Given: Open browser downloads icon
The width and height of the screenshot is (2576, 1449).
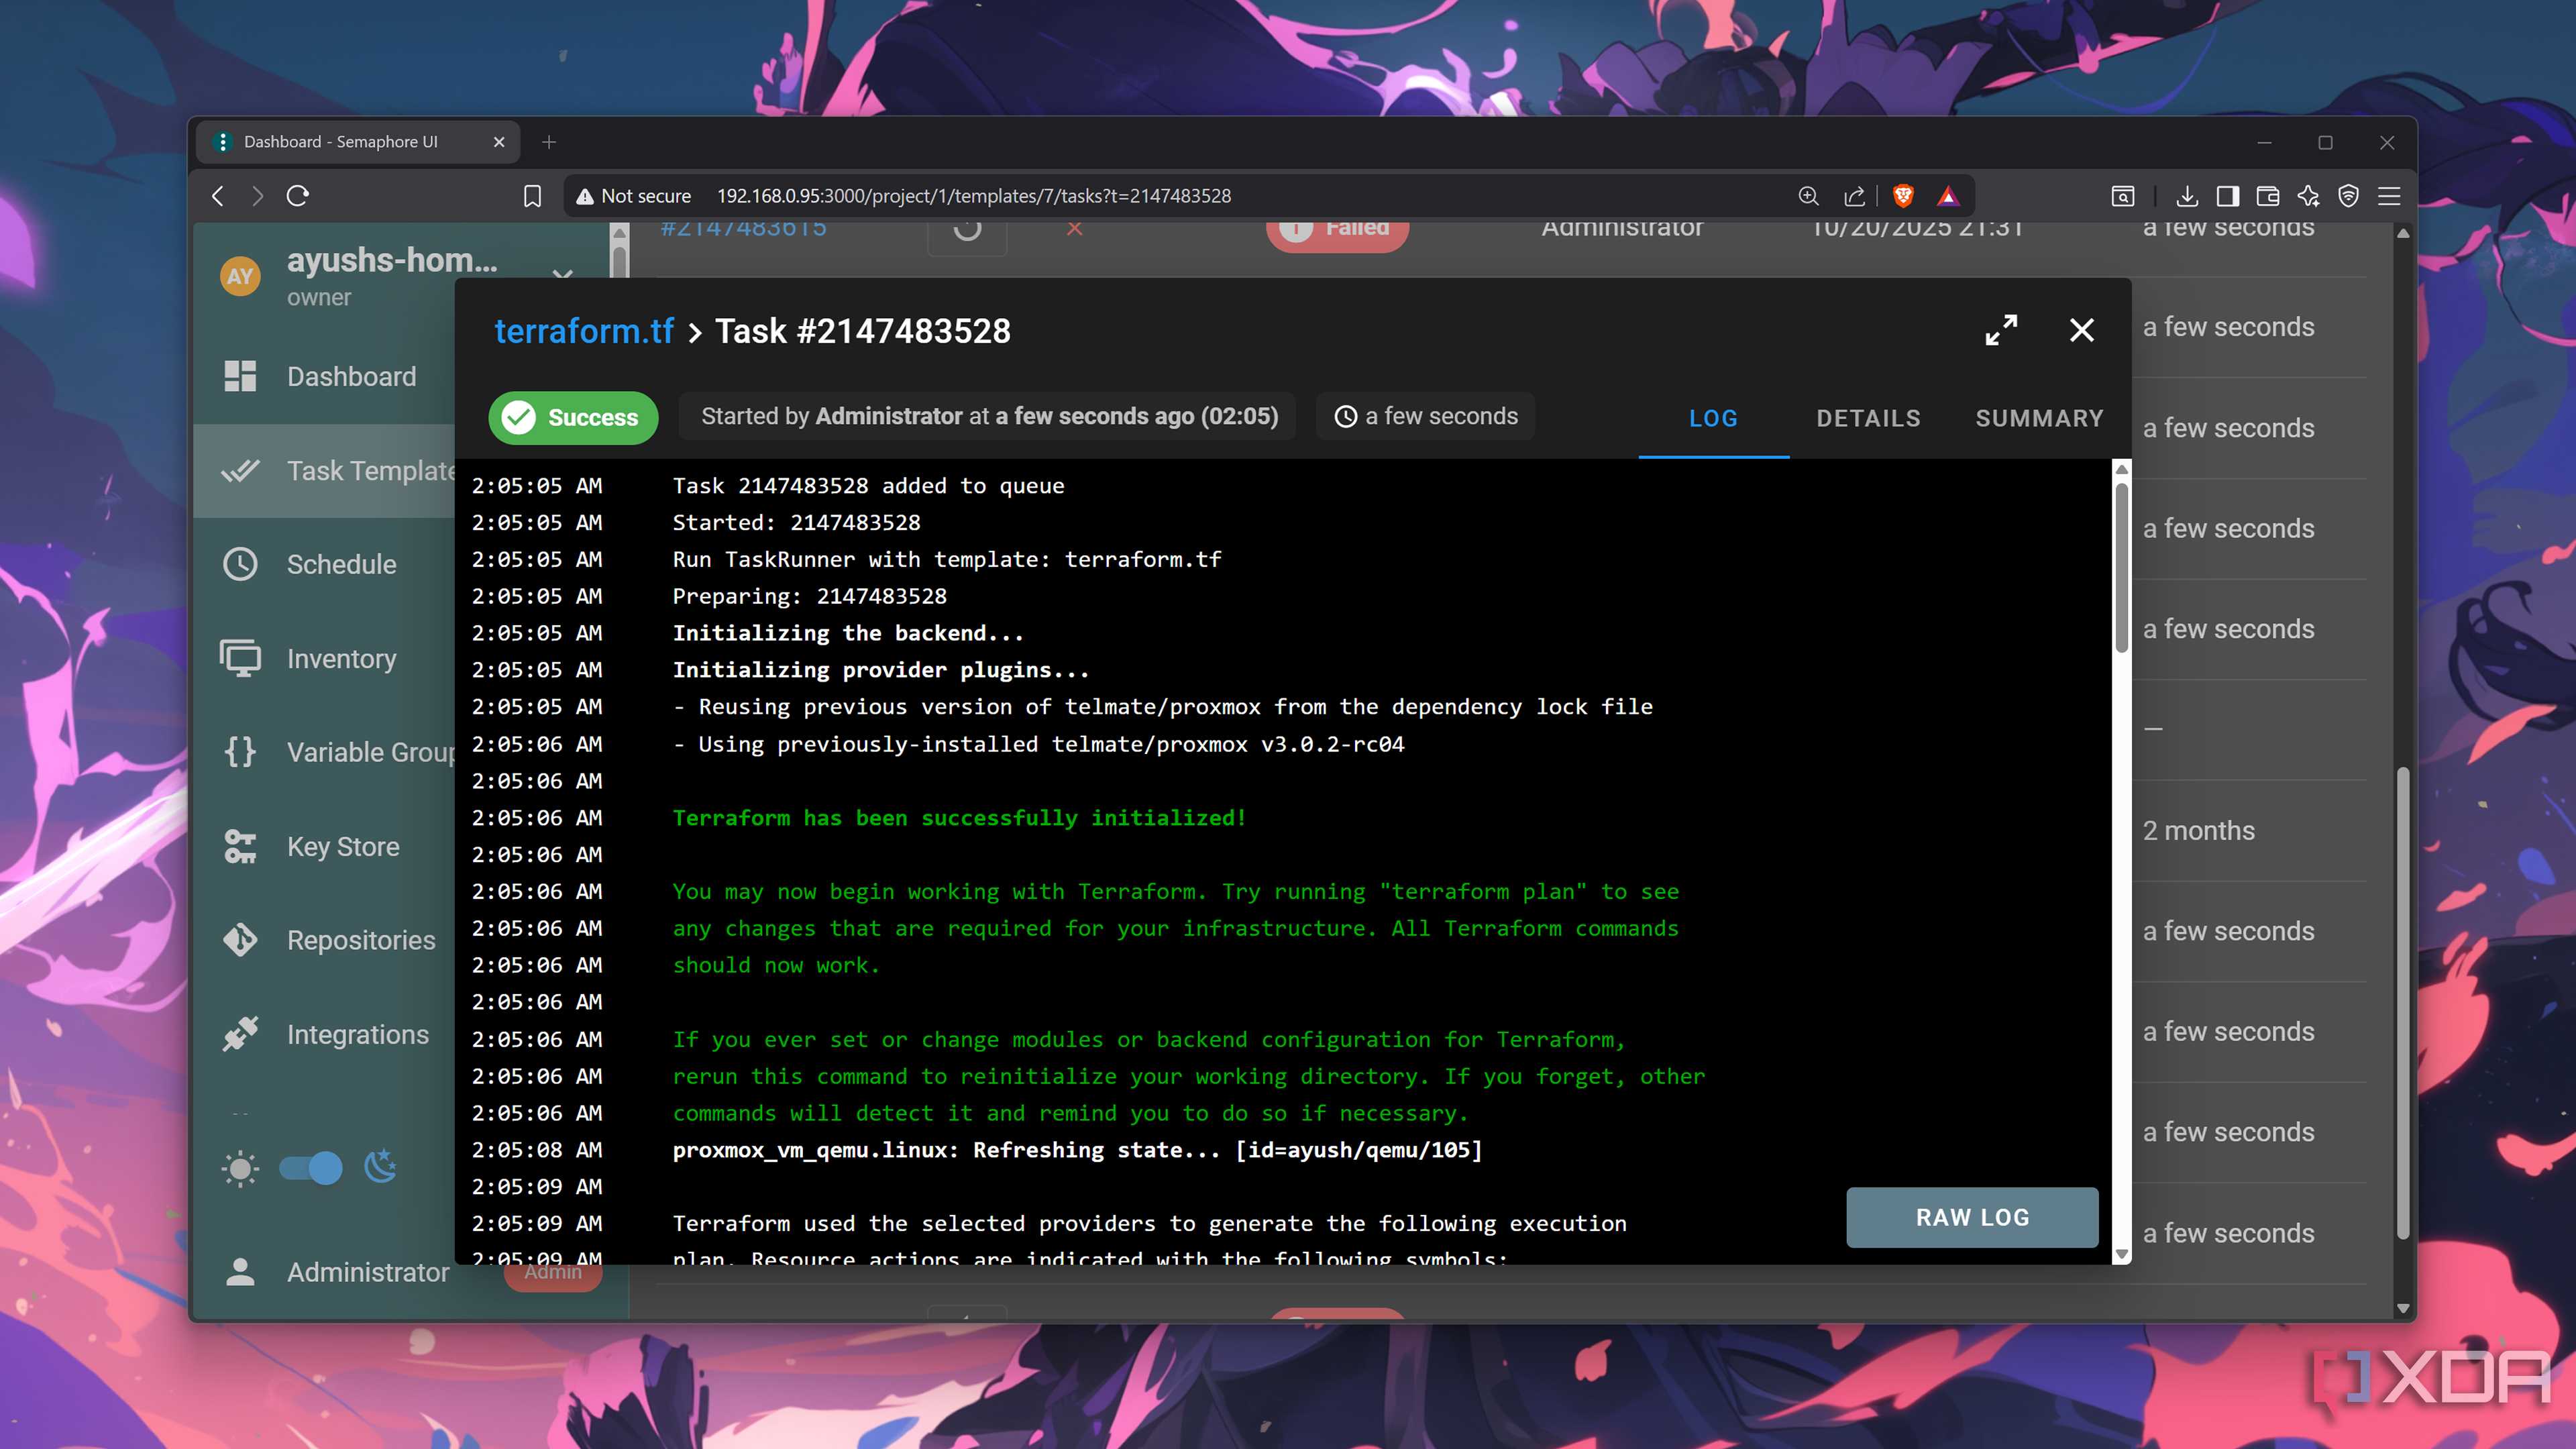Looking at the screenshot, I should [2187, 196].
